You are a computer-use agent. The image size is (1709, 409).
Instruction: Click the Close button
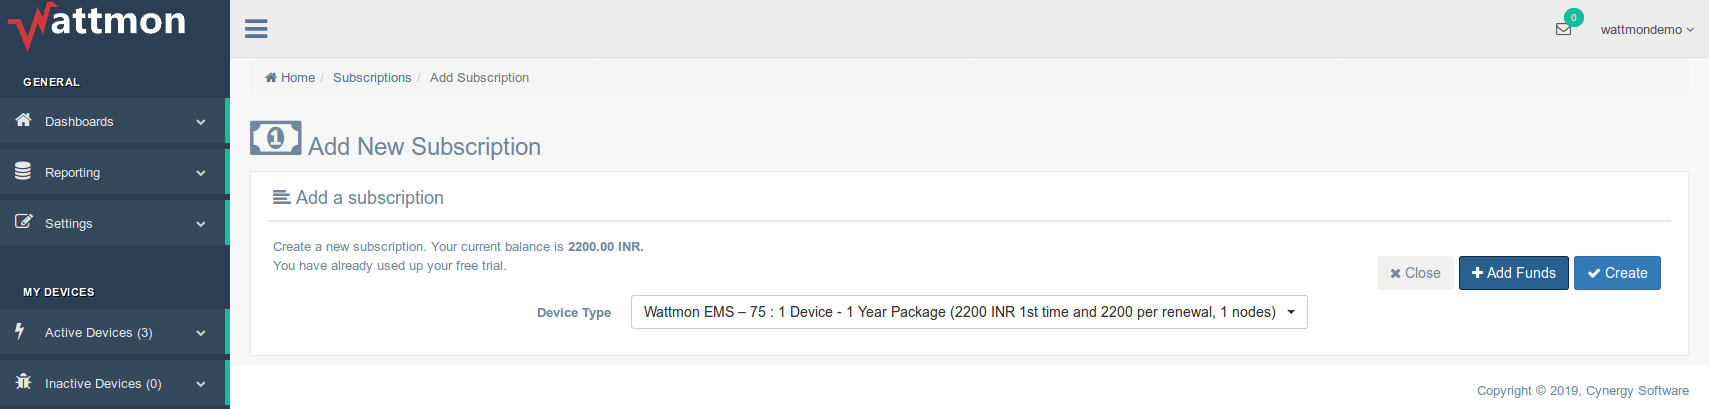coord(1415,273)
